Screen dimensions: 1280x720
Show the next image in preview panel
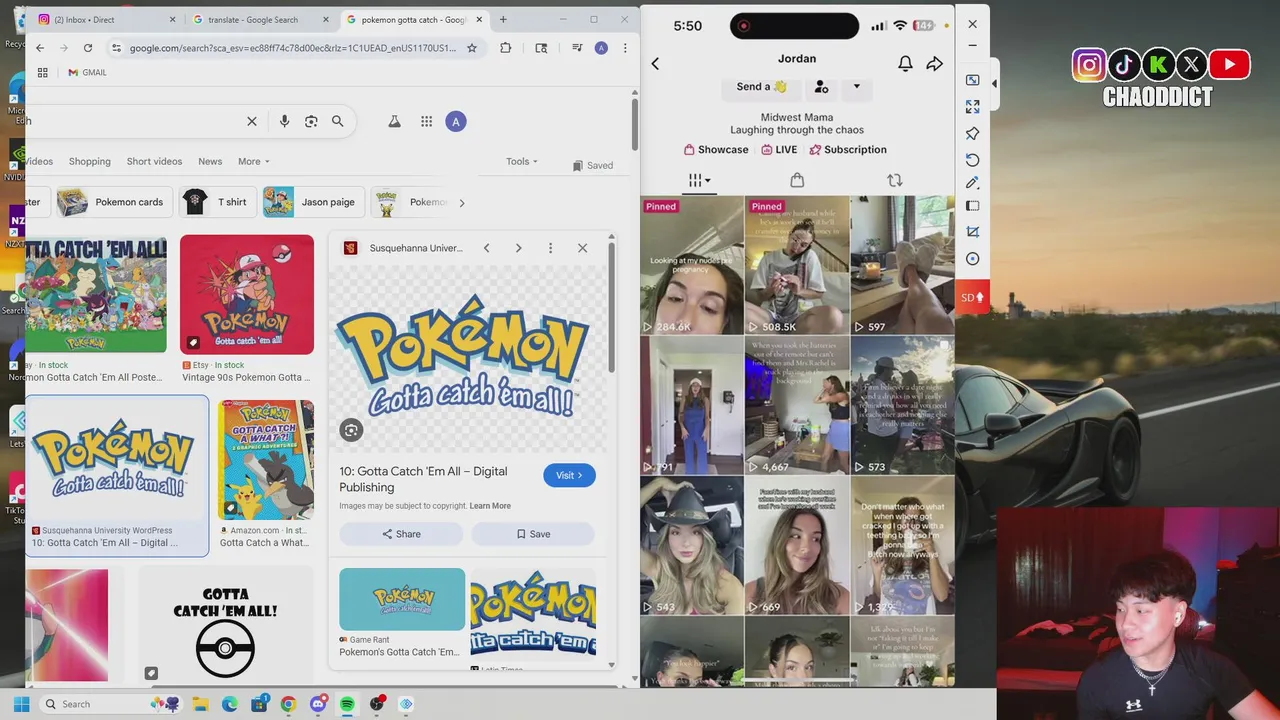[518, 248]
